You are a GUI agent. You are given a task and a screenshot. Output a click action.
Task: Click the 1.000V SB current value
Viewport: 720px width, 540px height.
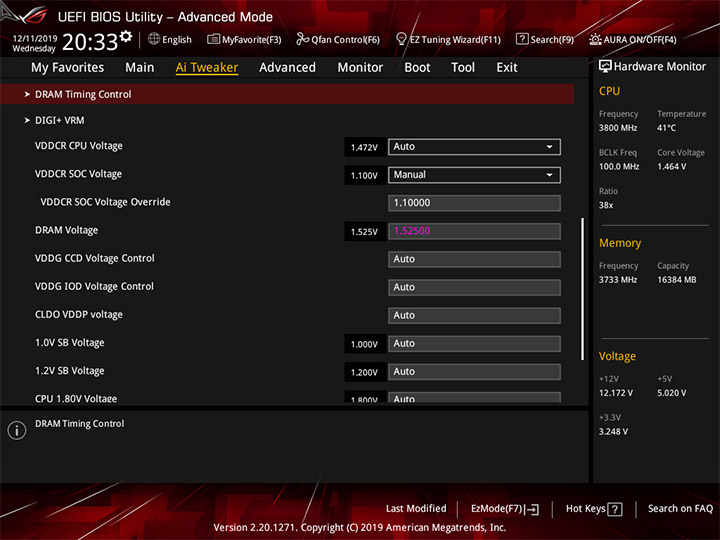[x=365, y=344]
